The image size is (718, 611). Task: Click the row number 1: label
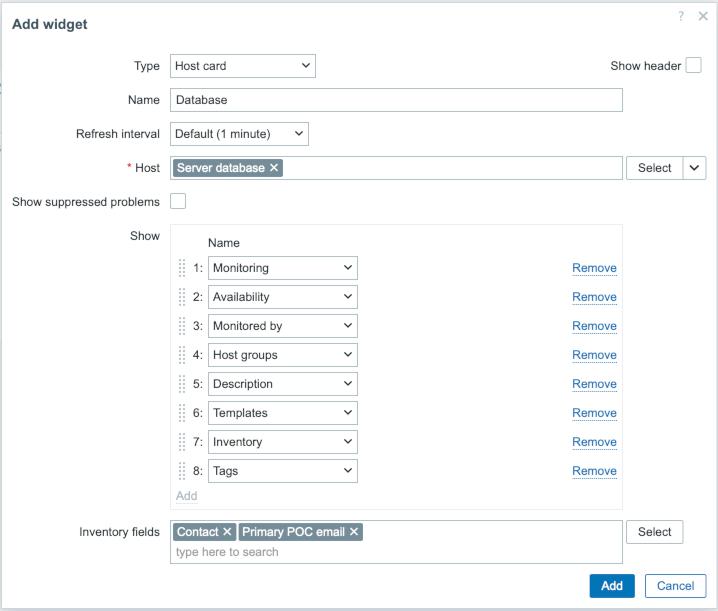[x=197, y=268]
